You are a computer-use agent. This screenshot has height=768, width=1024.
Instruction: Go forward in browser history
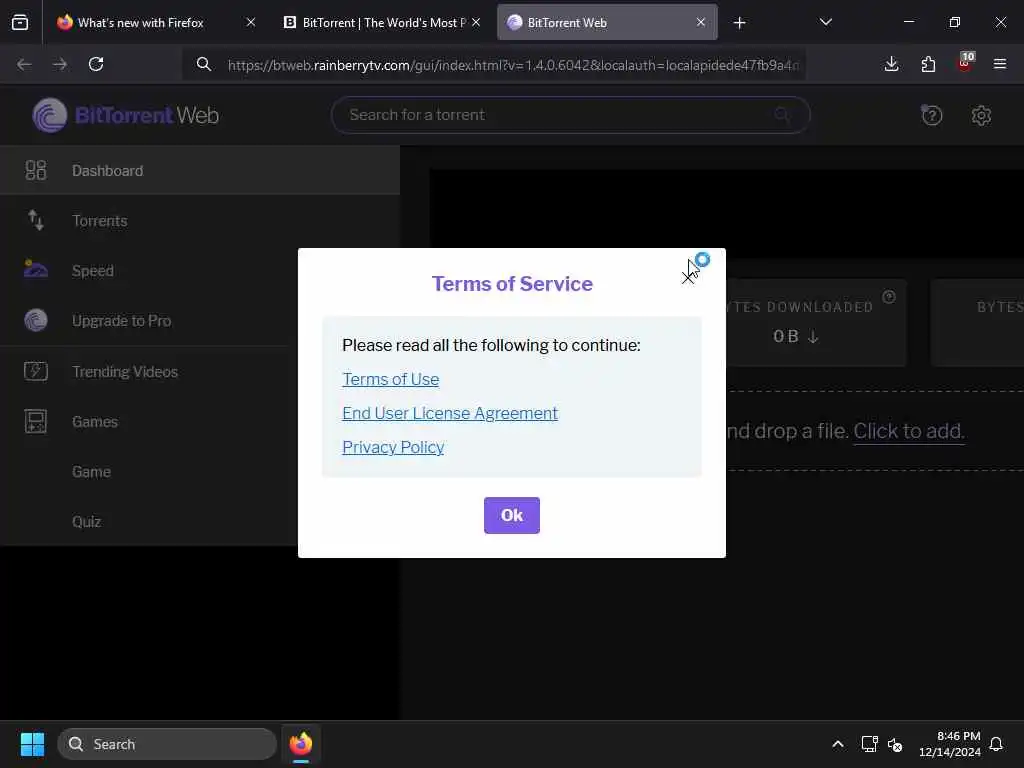point(60,64)
